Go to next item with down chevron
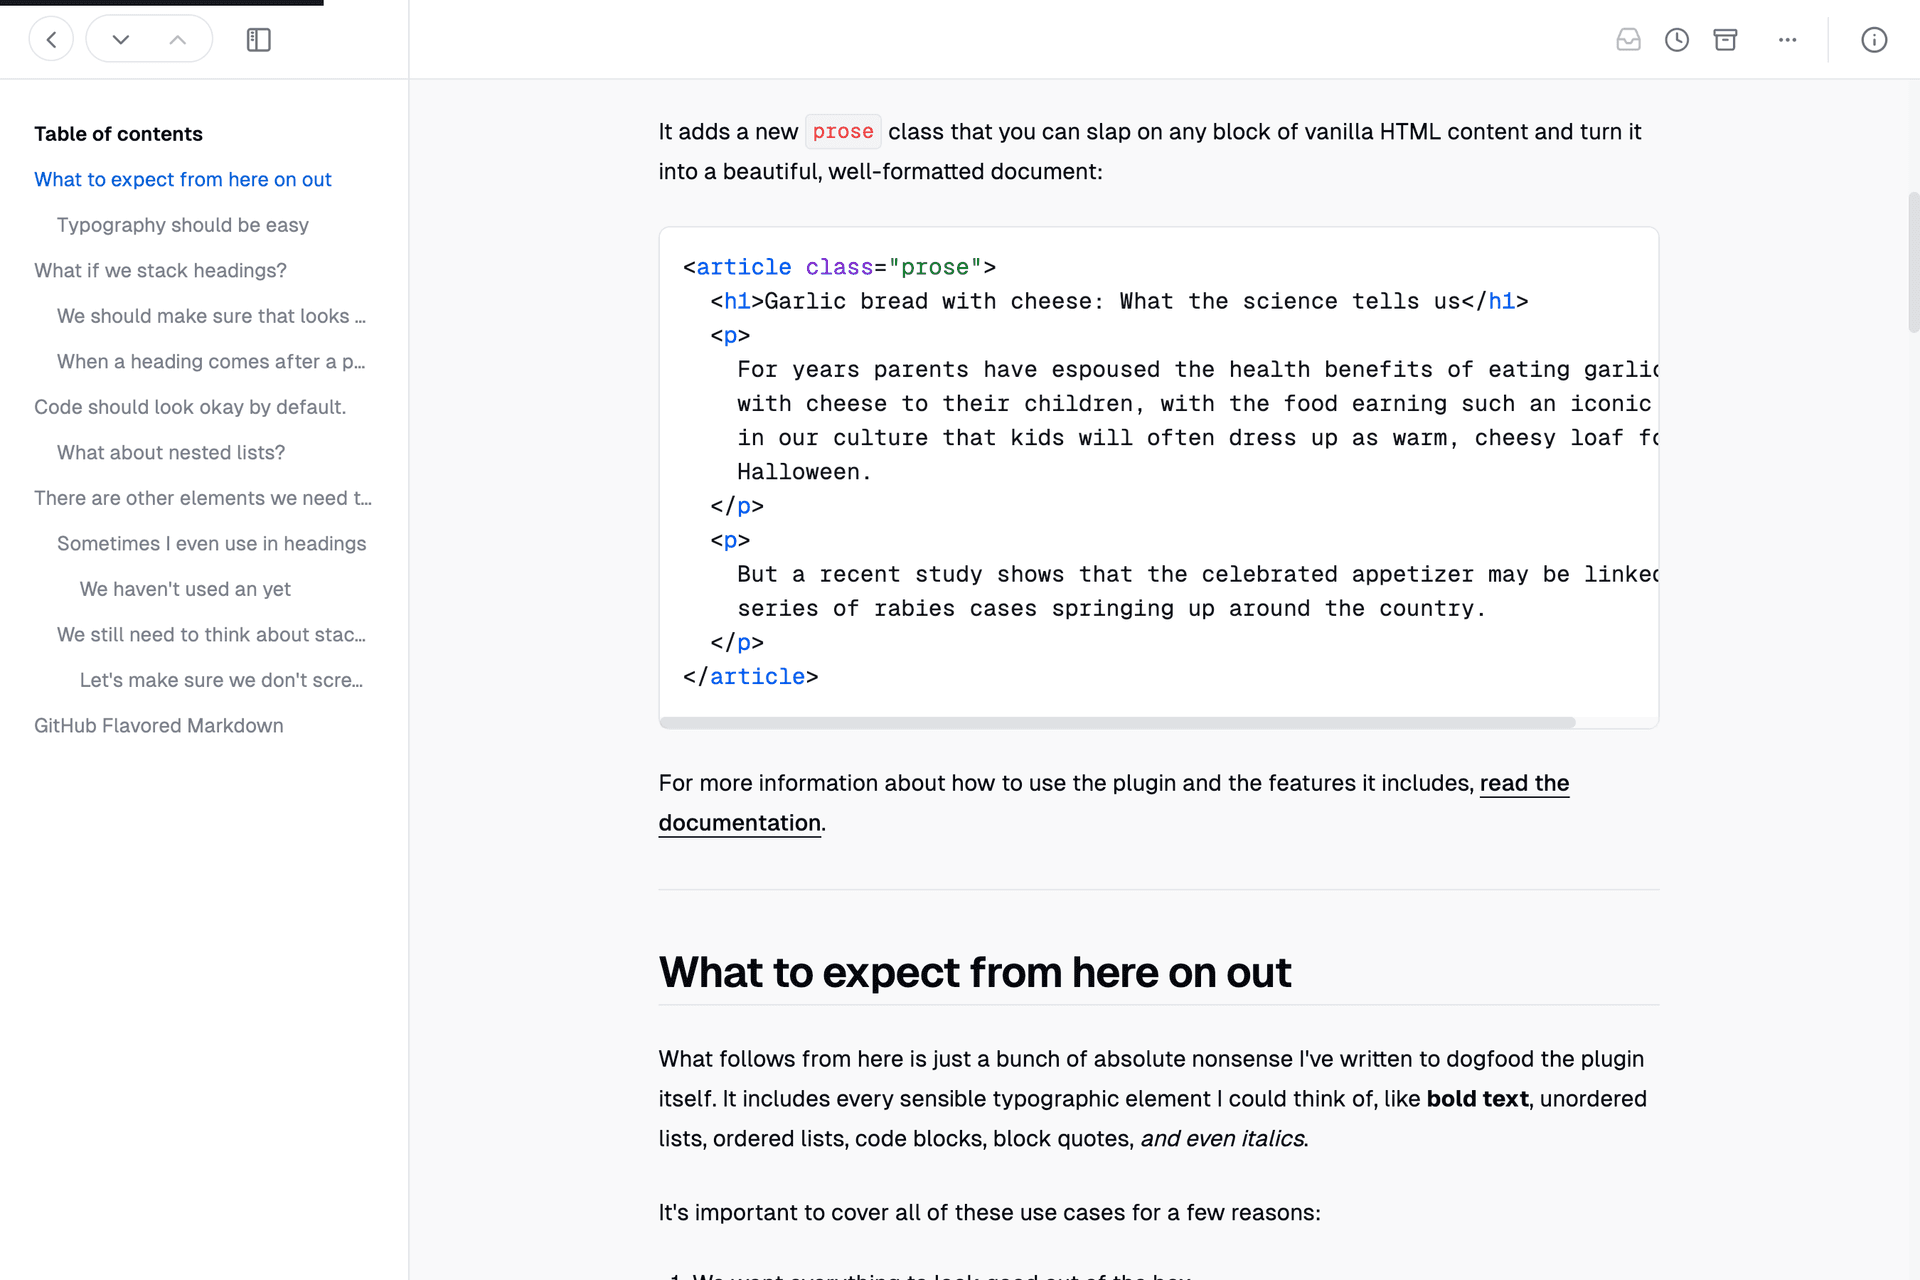Viewport: 1920px width, 1280px height. click(x=121, y=40)
